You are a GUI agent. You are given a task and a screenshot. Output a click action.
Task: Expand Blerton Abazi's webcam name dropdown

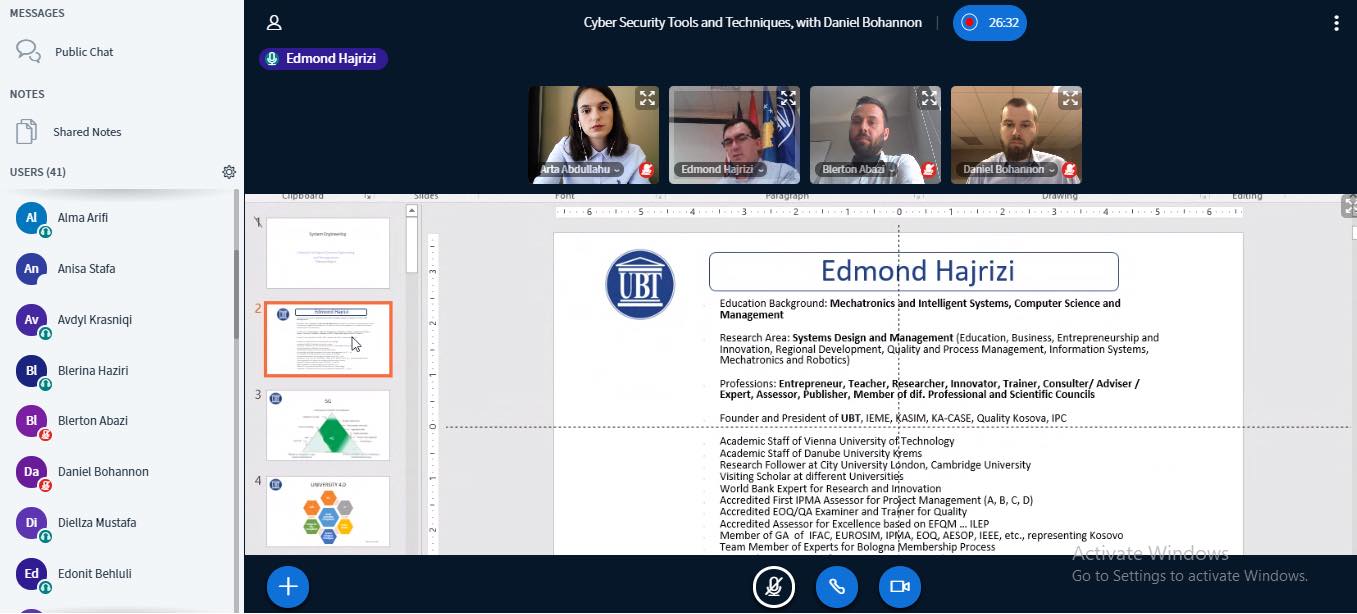point(858,170)
